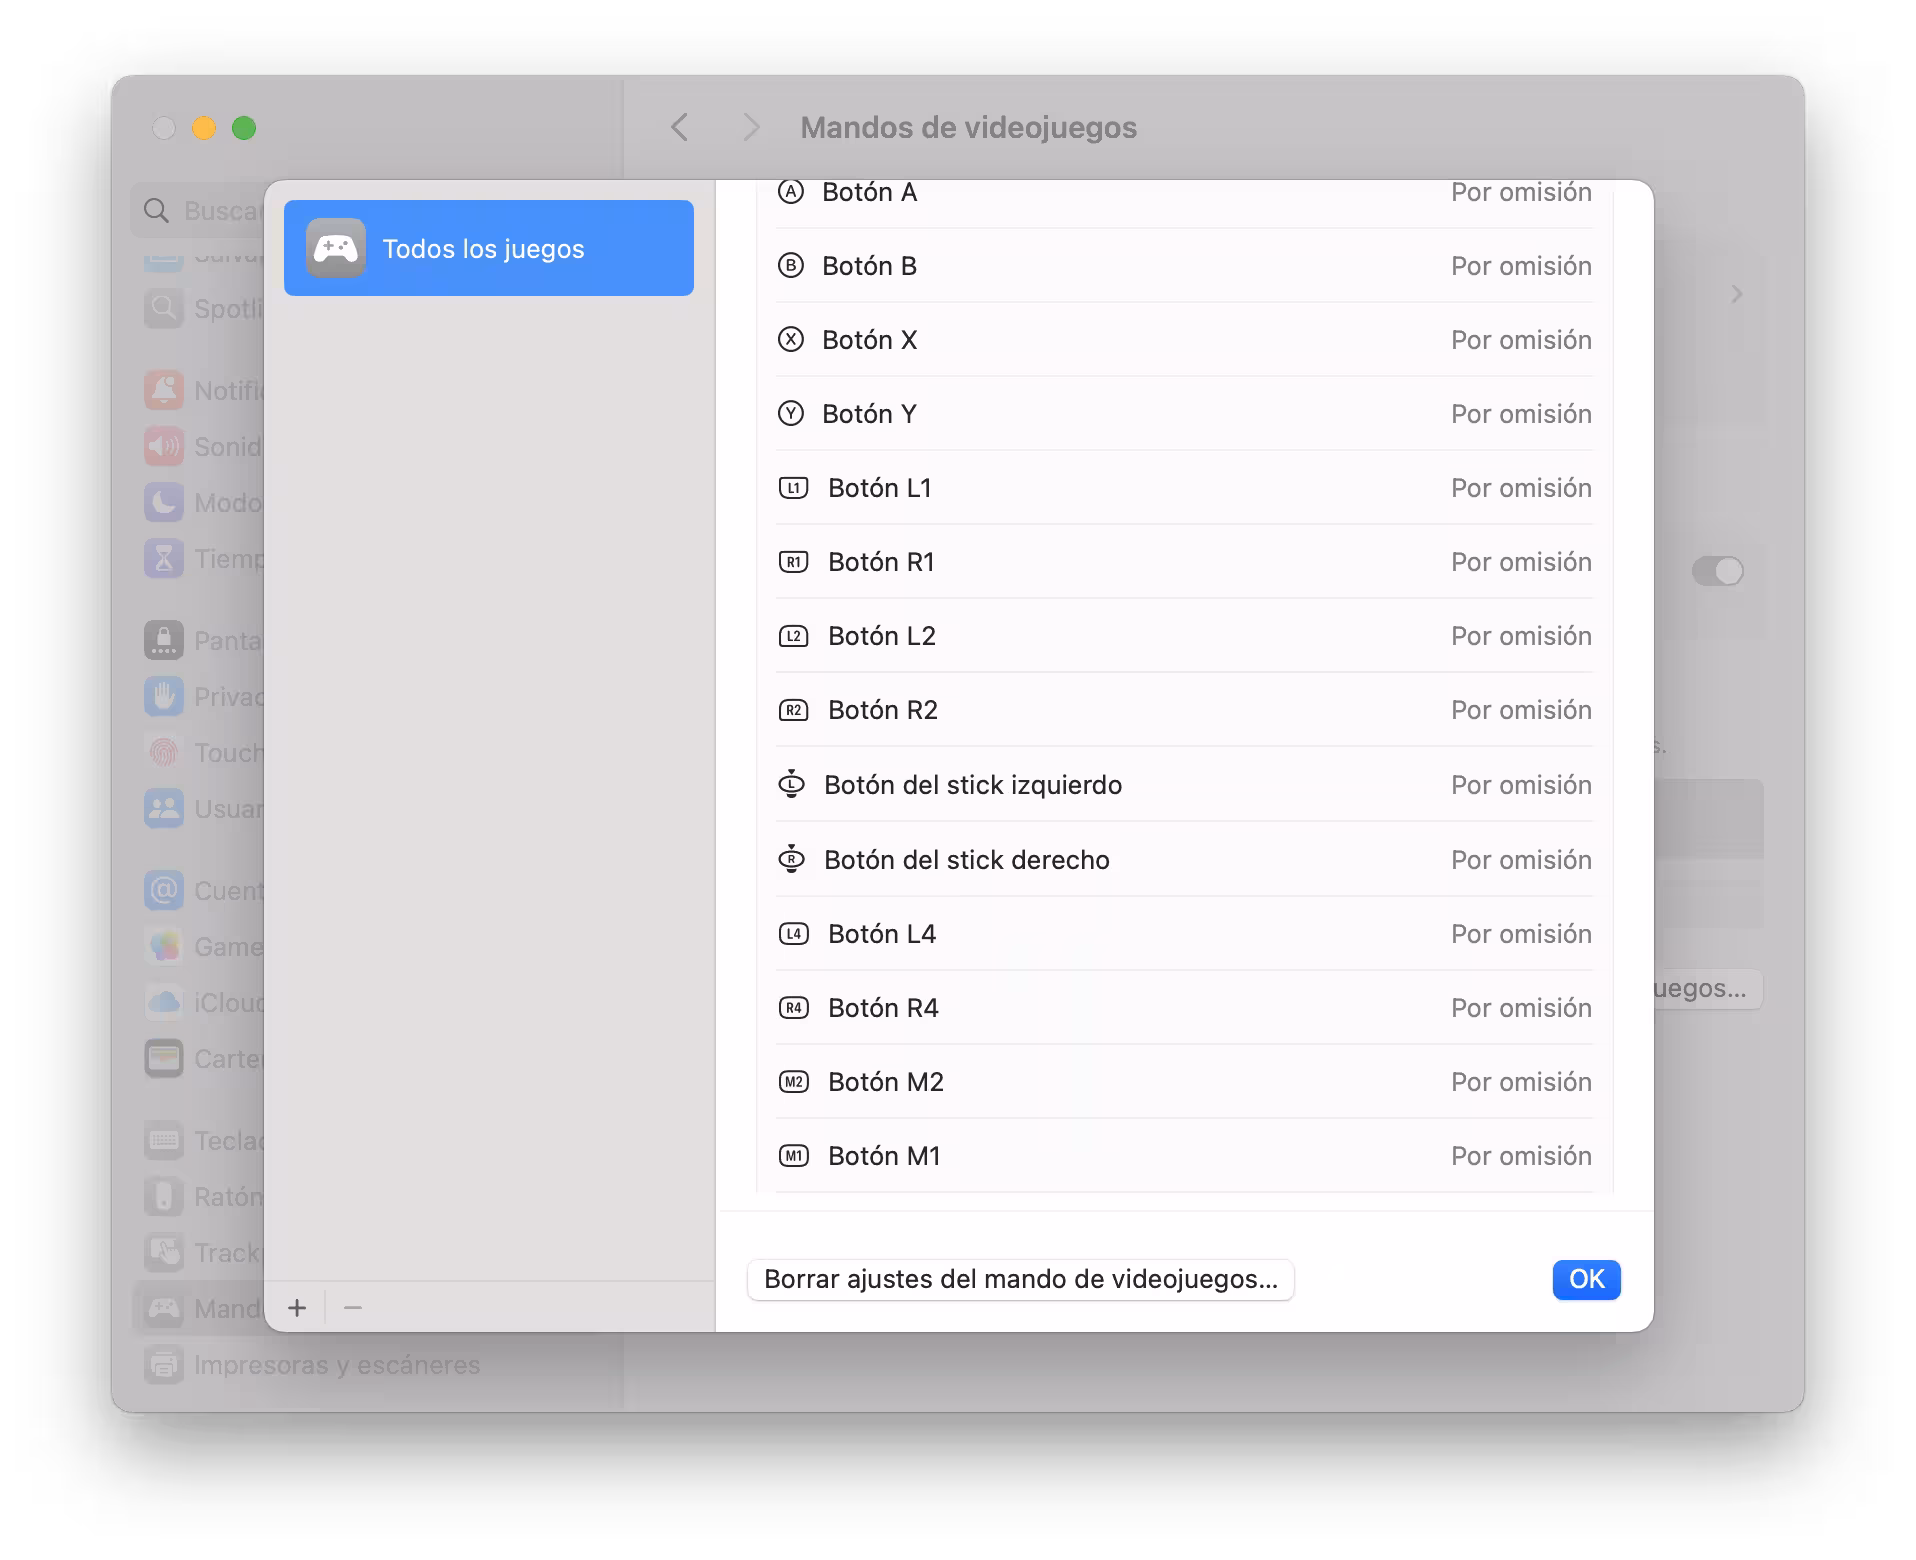Go forward with the right chevron
This screenshot has height=1560, width=1916.
tap(751, 127)
